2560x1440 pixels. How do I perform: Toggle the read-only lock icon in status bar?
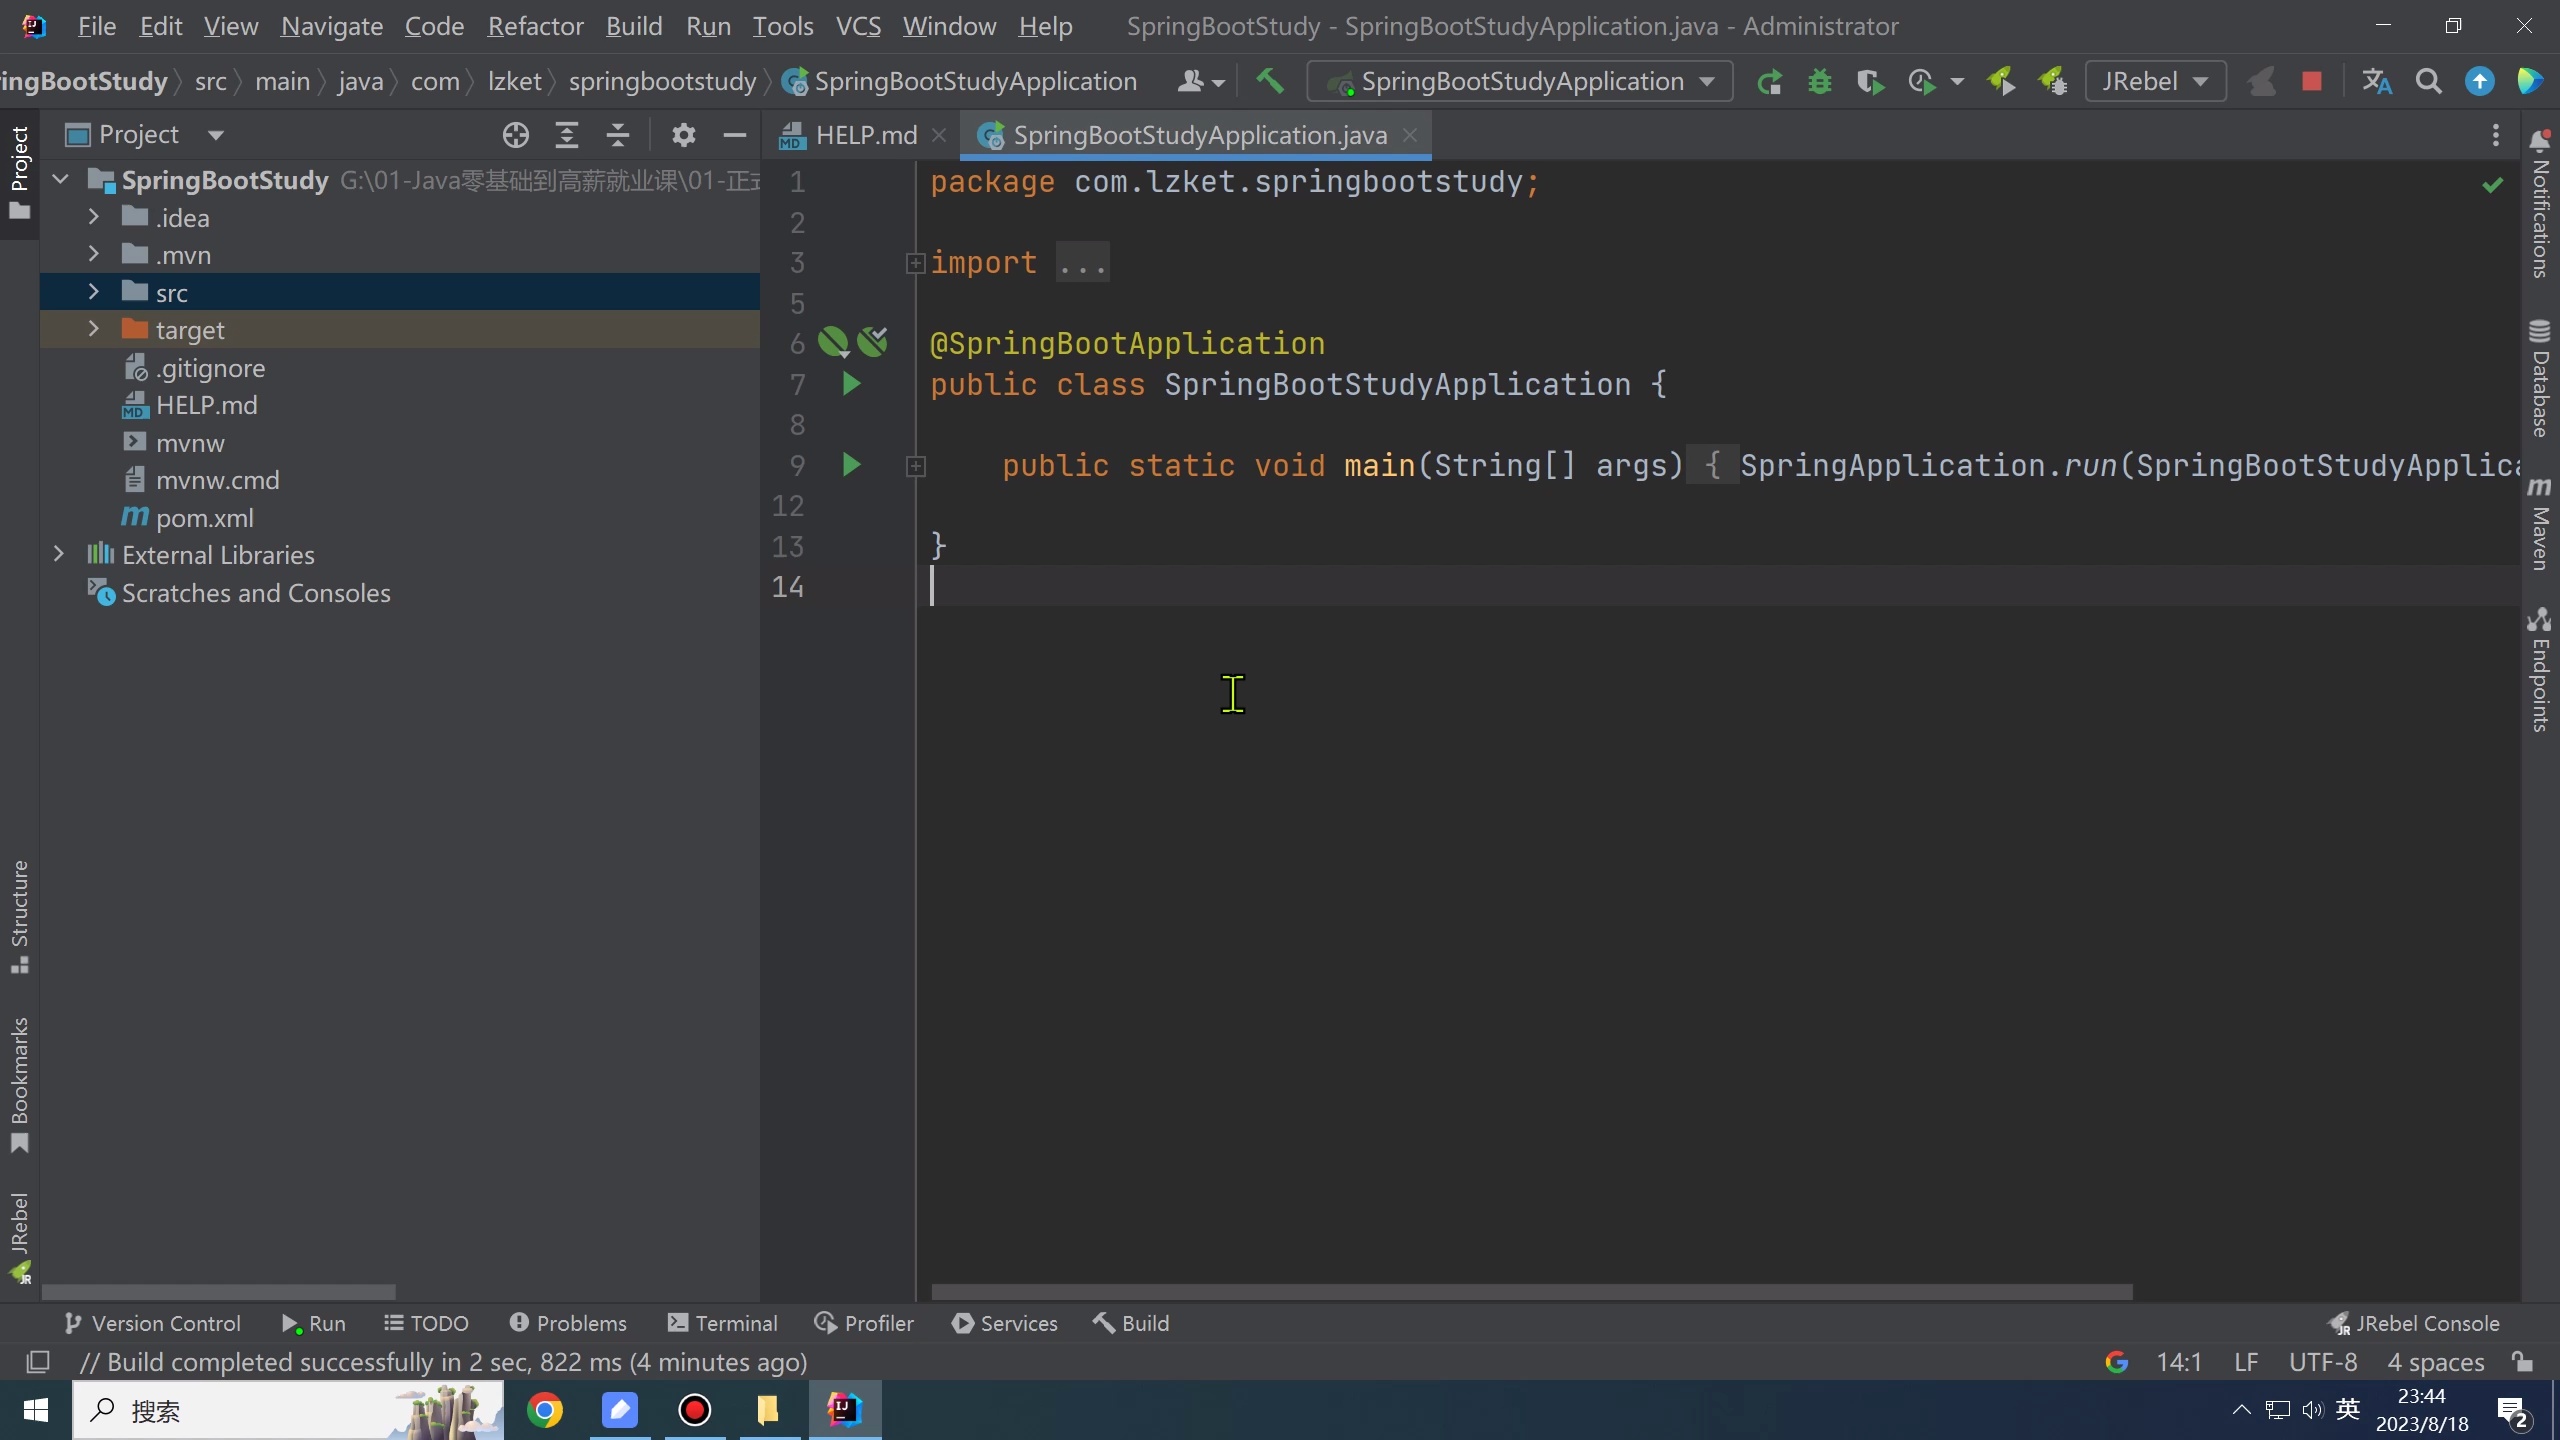(x=2522, y=1362)
